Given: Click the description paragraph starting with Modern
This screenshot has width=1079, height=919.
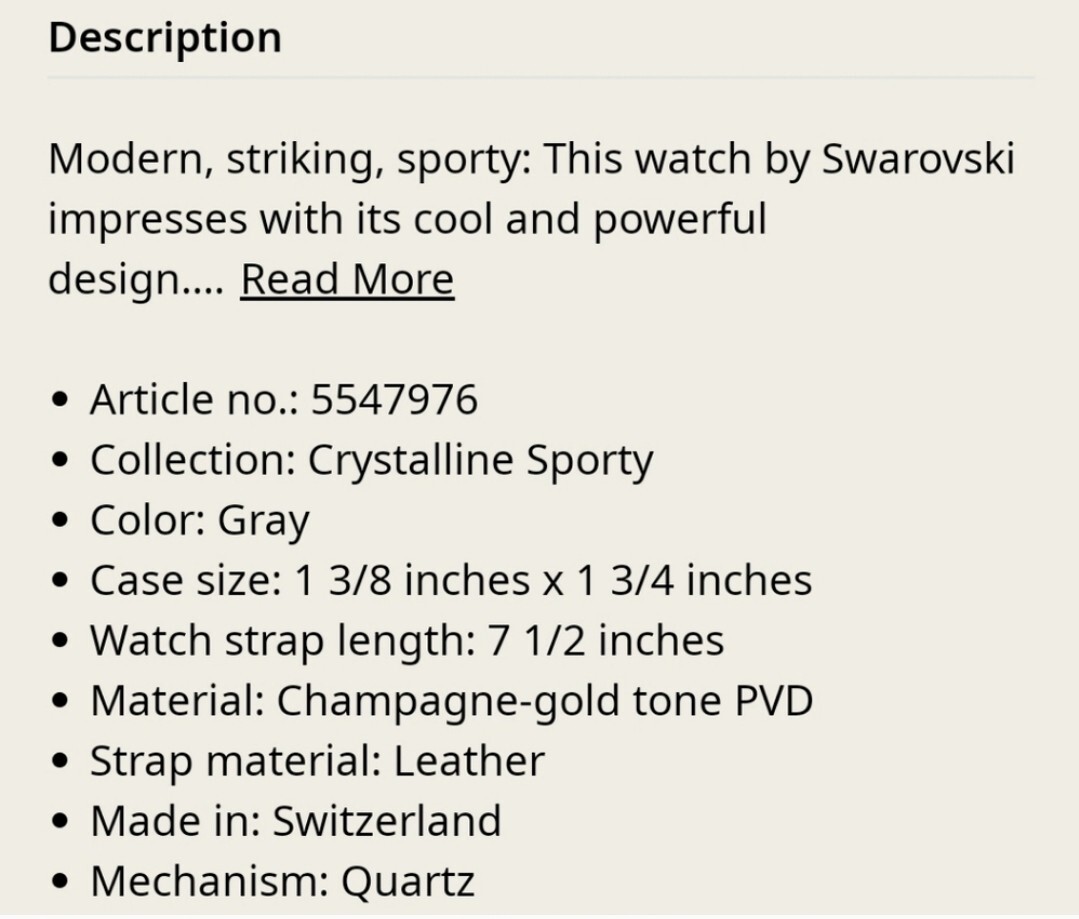Looking at the screenshot, I should 531,219.
